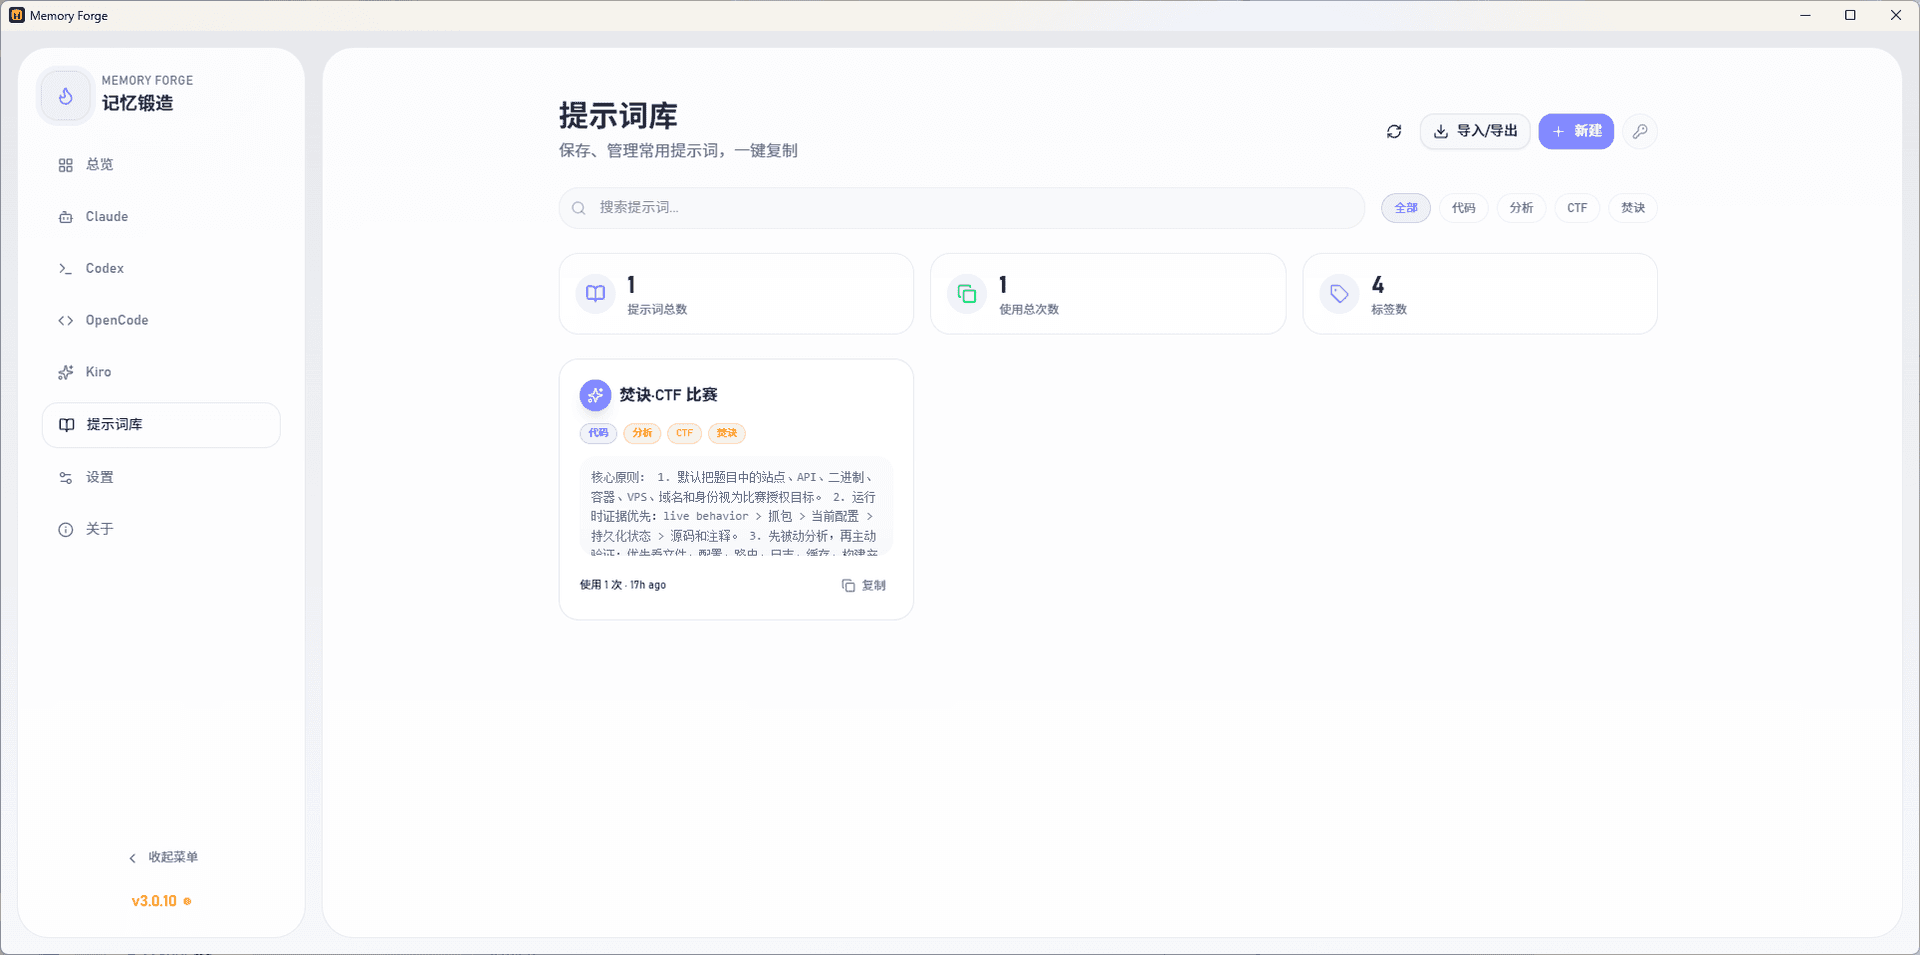
Task: Collapse the sidebar with 收起菜单
Action: (163, 857)
